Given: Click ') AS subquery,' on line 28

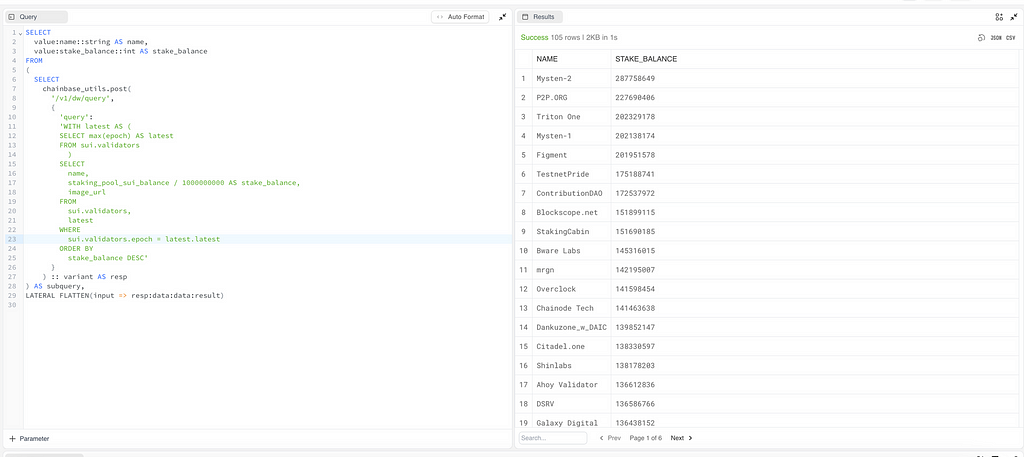Looking at the screenshot, I should (55, 286).
